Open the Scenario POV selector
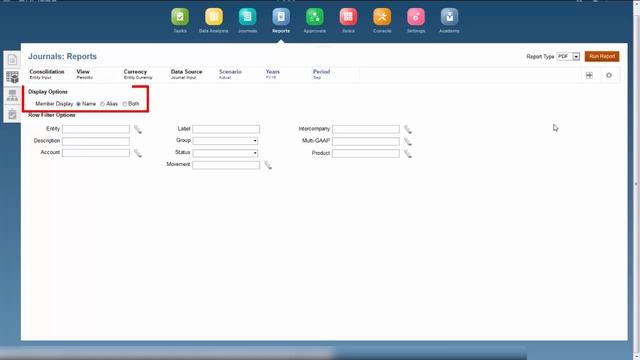640x360 pixels. point(230,74)
